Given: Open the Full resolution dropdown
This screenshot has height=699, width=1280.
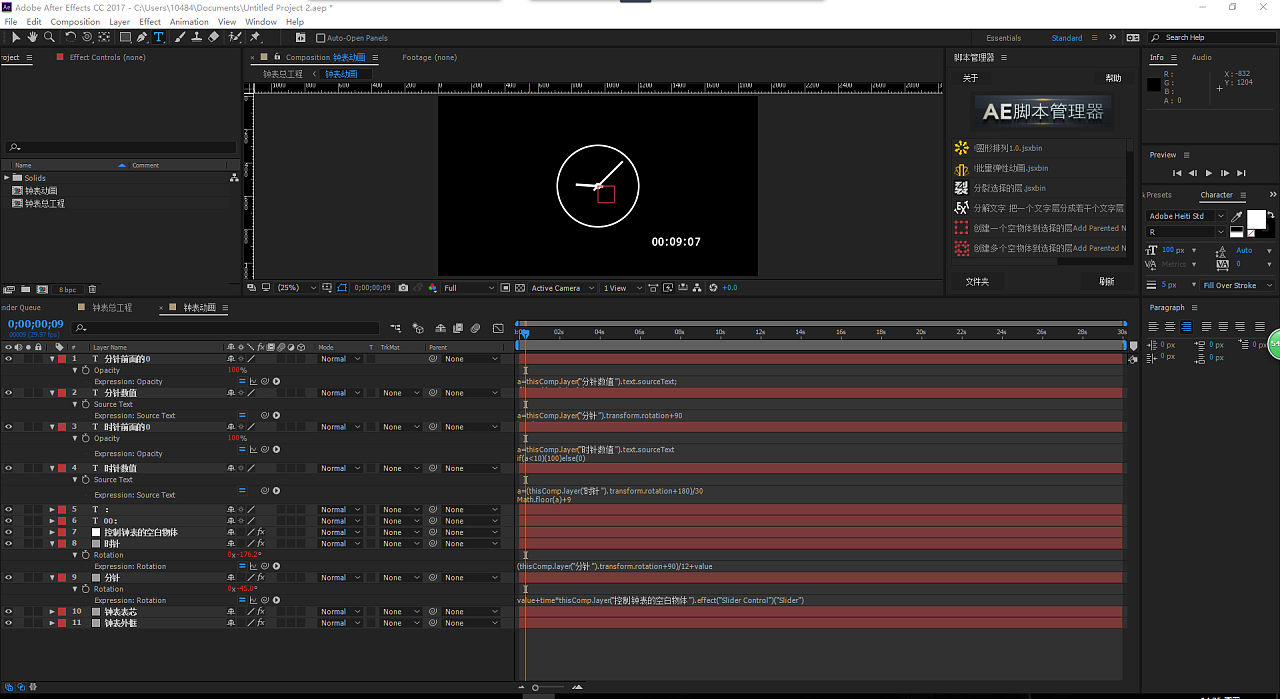Looking at the screenshot, I should coord(468,288).
